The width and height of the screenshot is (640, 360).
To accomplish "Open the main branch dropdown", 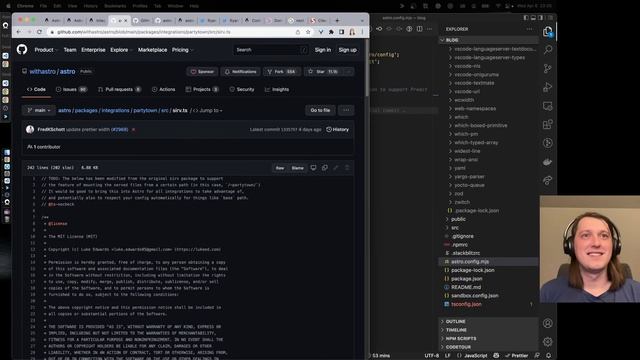I will pyautogui.click(x=39, y=110).
